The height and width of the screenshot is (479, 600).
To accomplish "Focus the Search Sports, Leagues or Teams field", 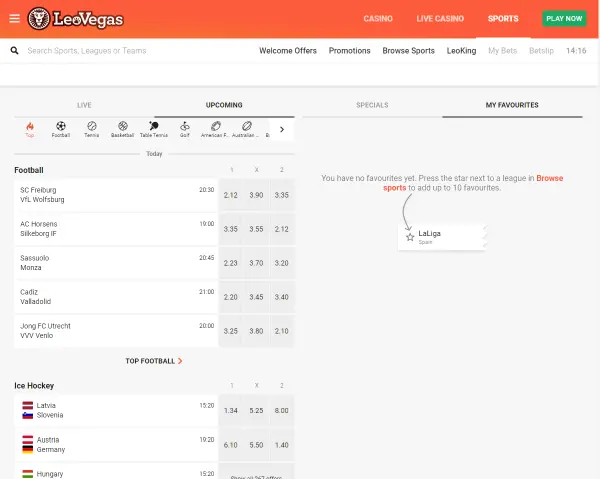I will pyautogui.click(x=87, y=51).
